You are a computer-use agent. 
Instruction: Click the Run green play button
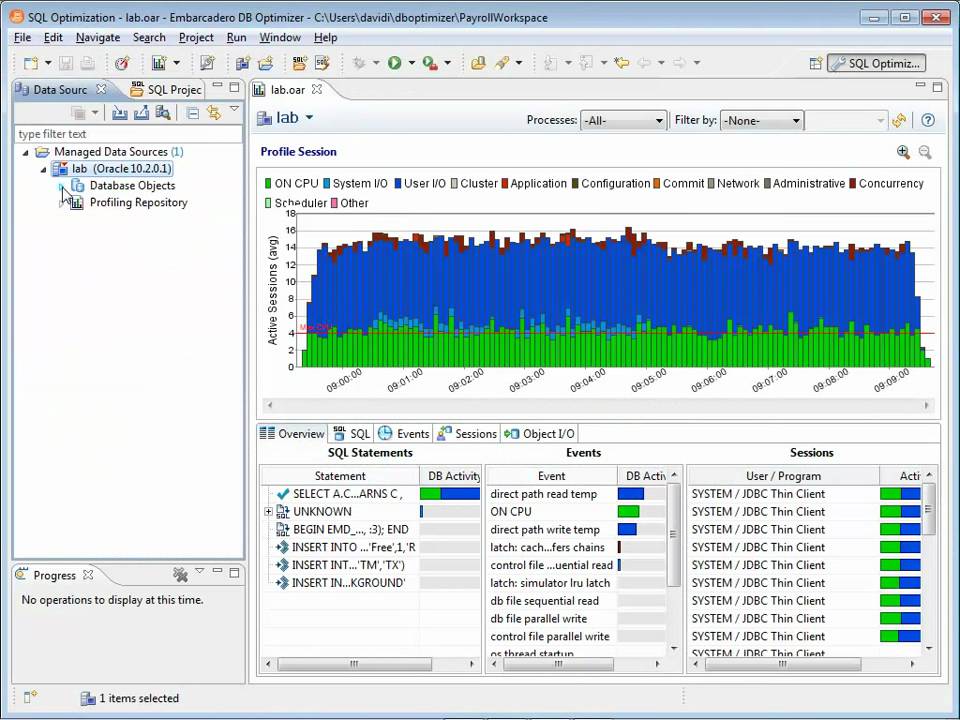point(394,63)
